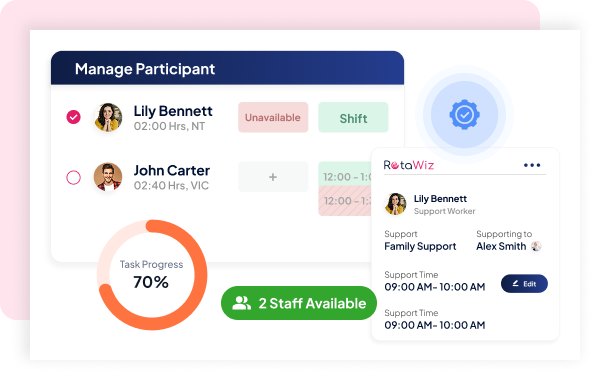593x373 pixels.
Task: Click the green 12:00 shift slot
Action: [345, 174]
